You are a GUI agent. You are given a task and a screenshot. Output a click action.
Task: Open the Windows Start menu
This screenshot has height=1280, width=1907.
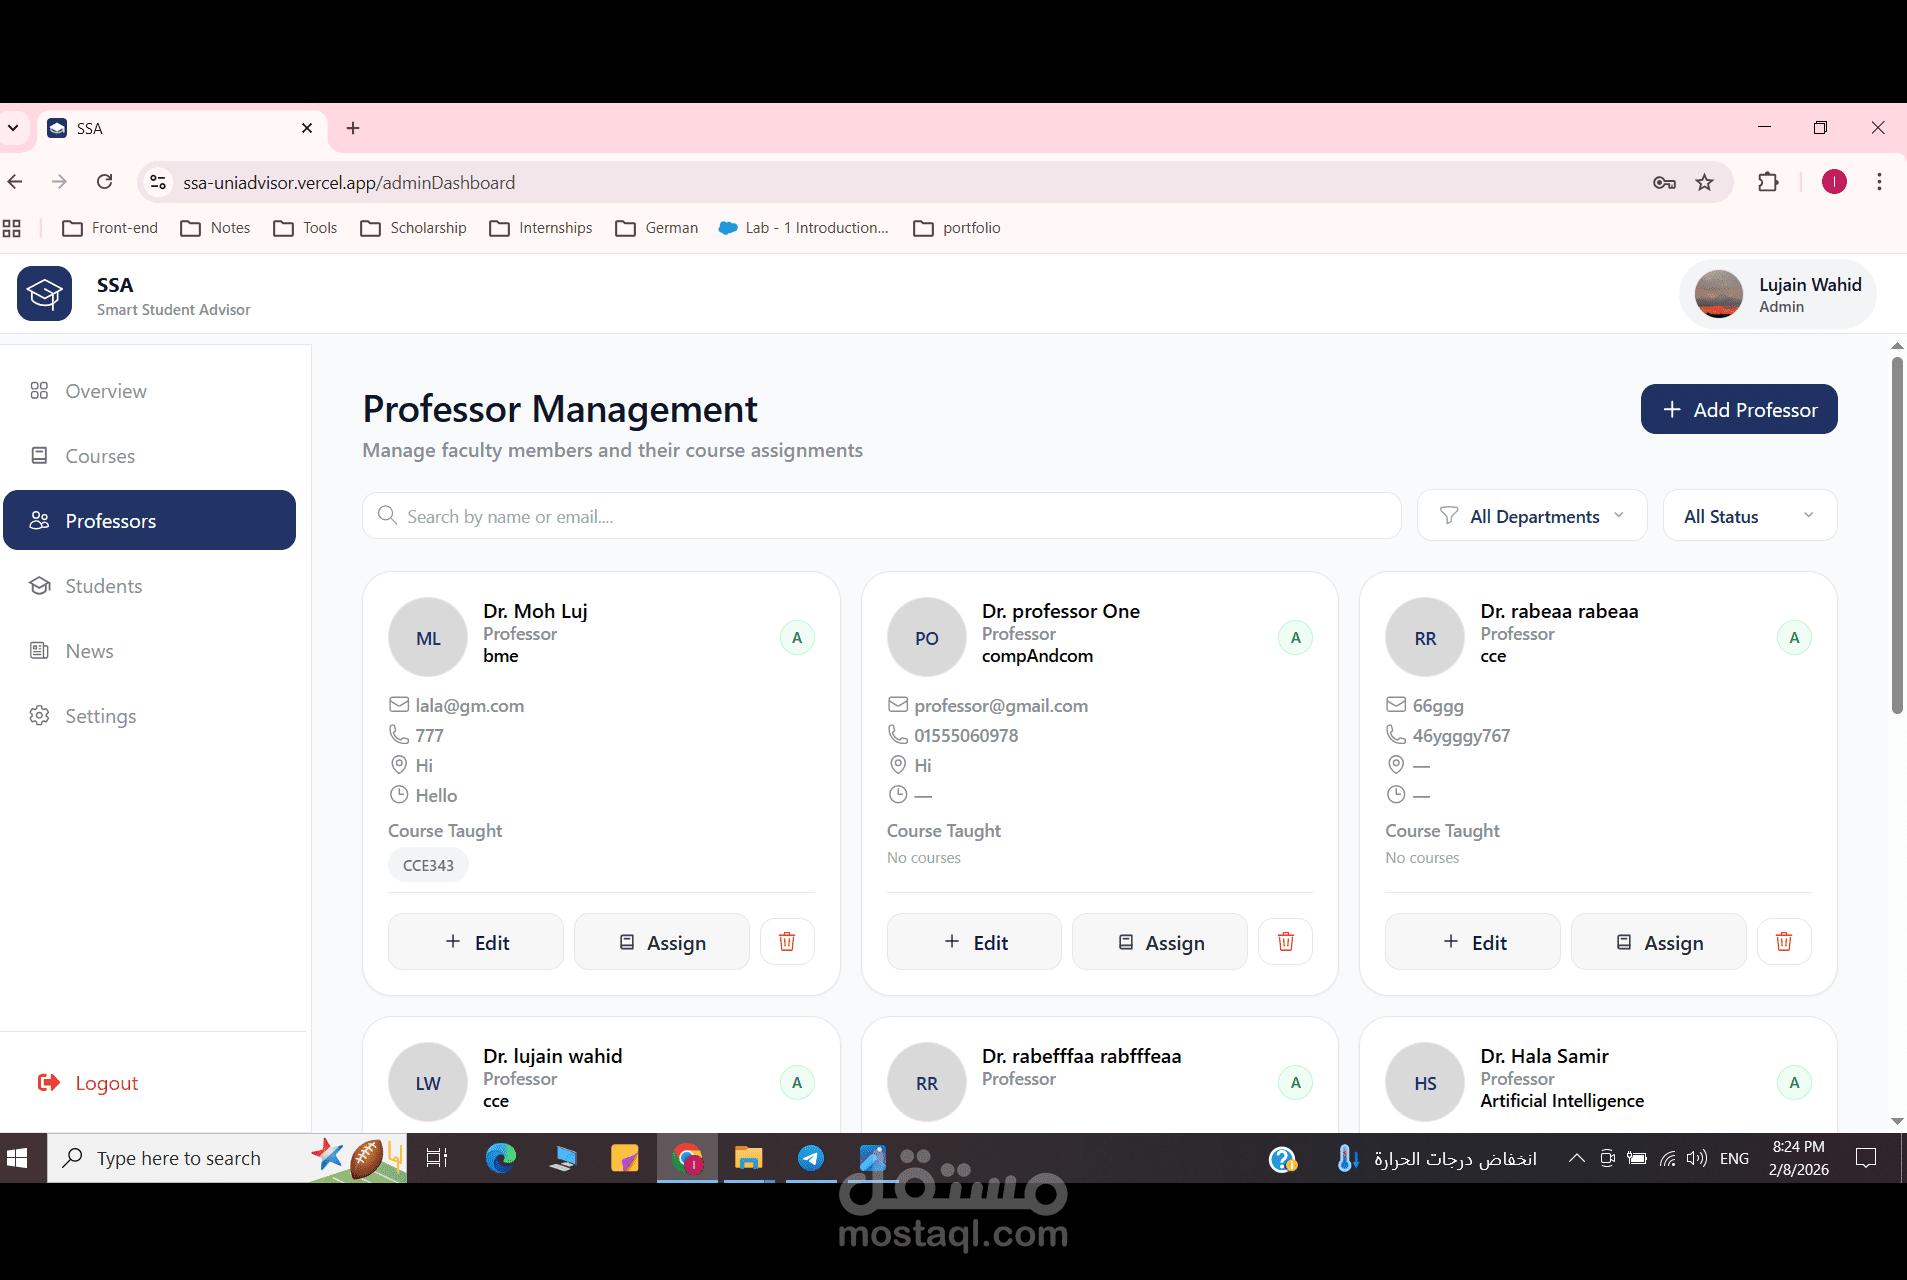(x=17, y=1158)
